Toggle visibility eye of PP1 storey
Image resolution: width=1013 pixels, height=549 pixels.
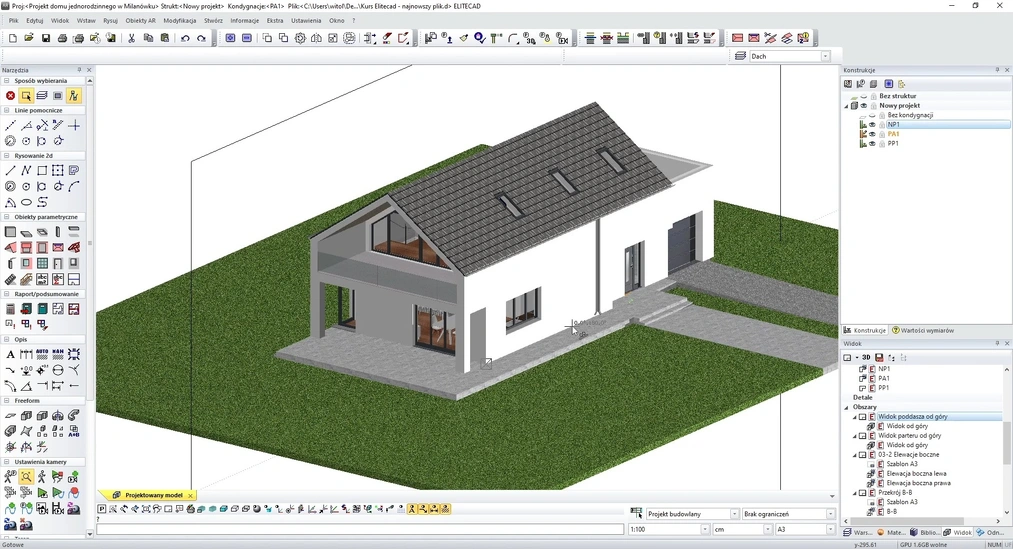tap(872, 143)
